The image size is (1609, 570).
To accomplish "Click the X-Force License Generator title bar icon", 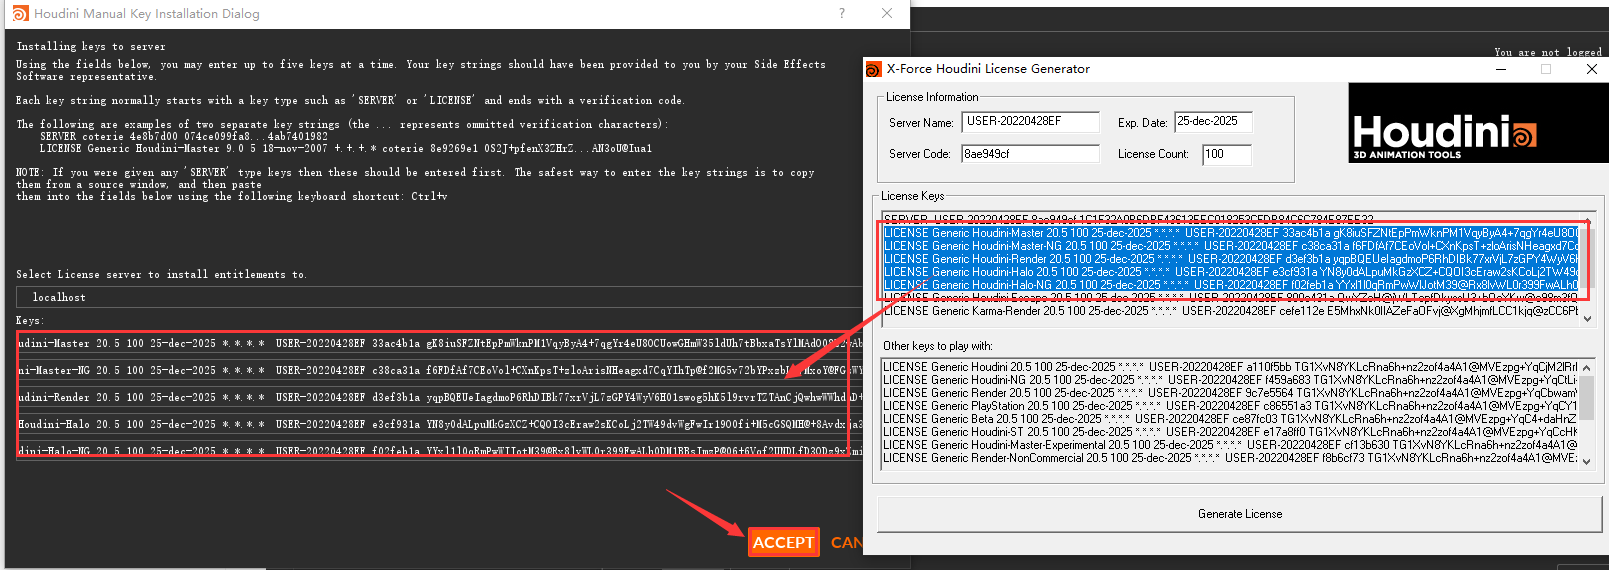I will coord(874,69).
